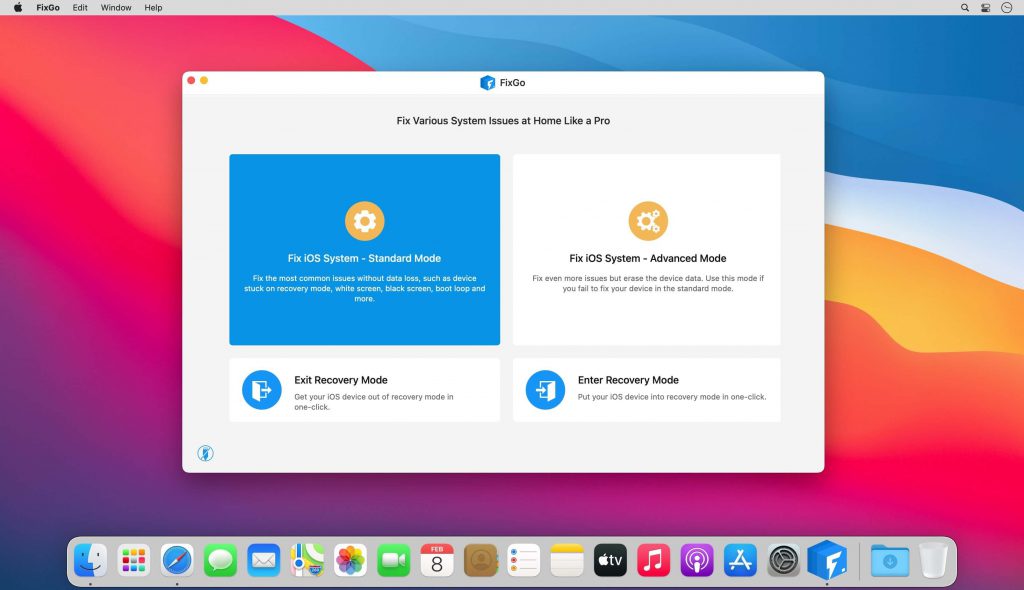This screenshot has height=590, width=1024.
Task: Open the FixGo menu
Action: click(x=47, y=7)
